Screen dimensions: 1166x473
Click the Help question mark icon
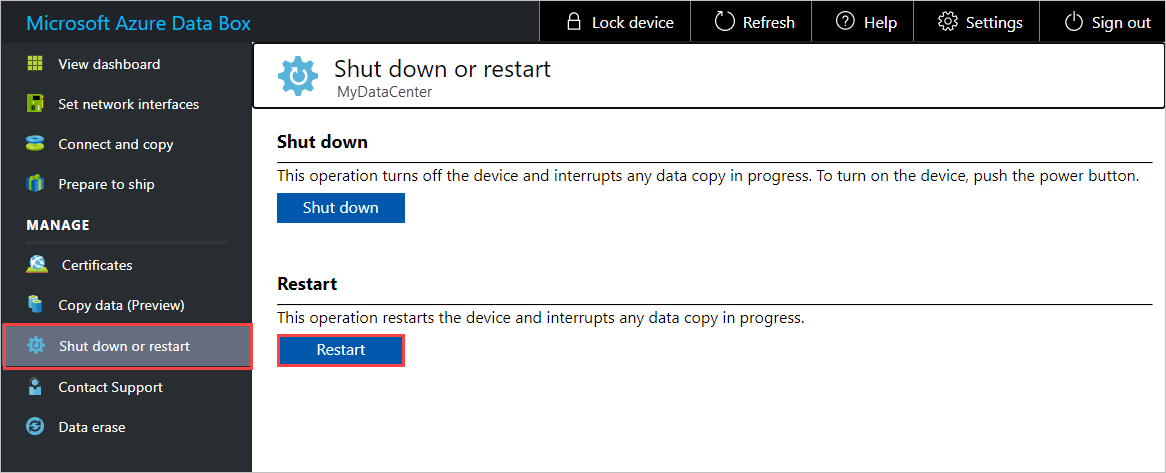tap(846, 22)
